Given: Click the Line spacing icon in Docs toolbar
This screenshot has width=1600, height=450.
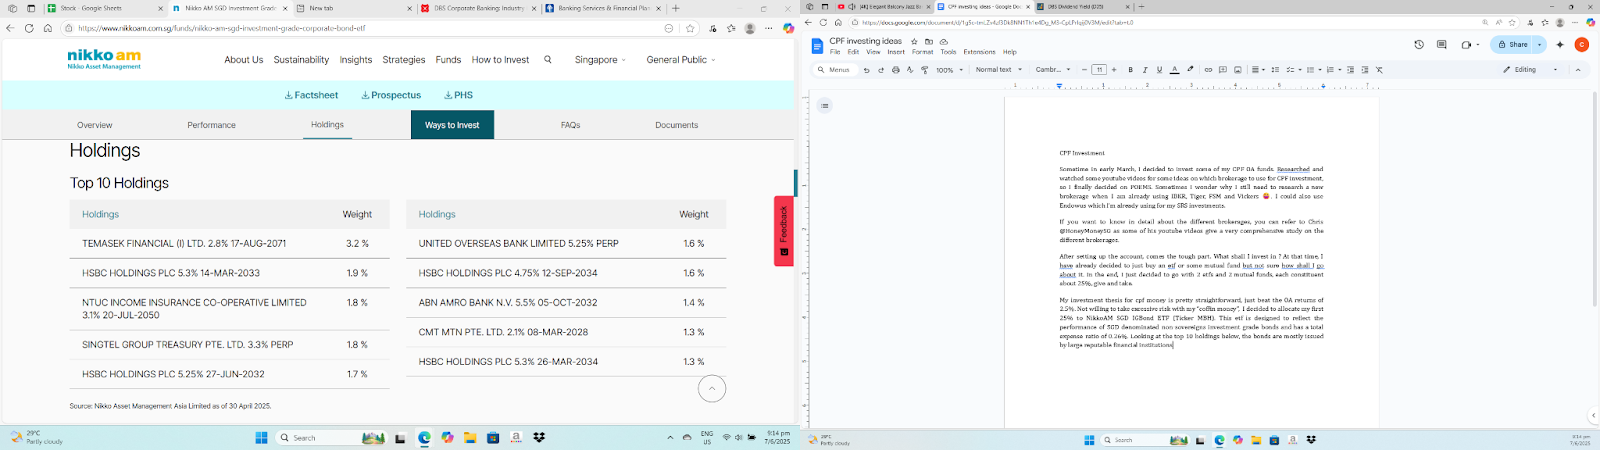Looking at the screenshot, I should (1275, 70).
